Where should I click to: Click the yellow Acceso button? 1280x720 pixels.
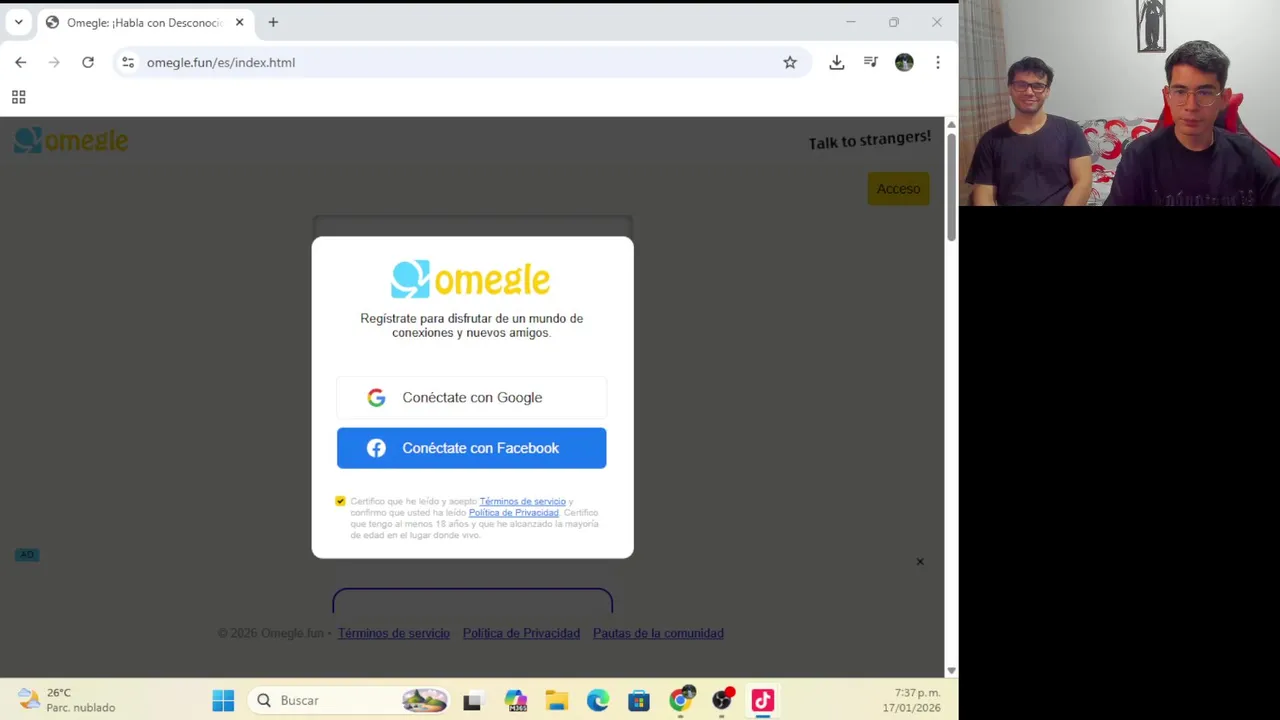point(898,189)
